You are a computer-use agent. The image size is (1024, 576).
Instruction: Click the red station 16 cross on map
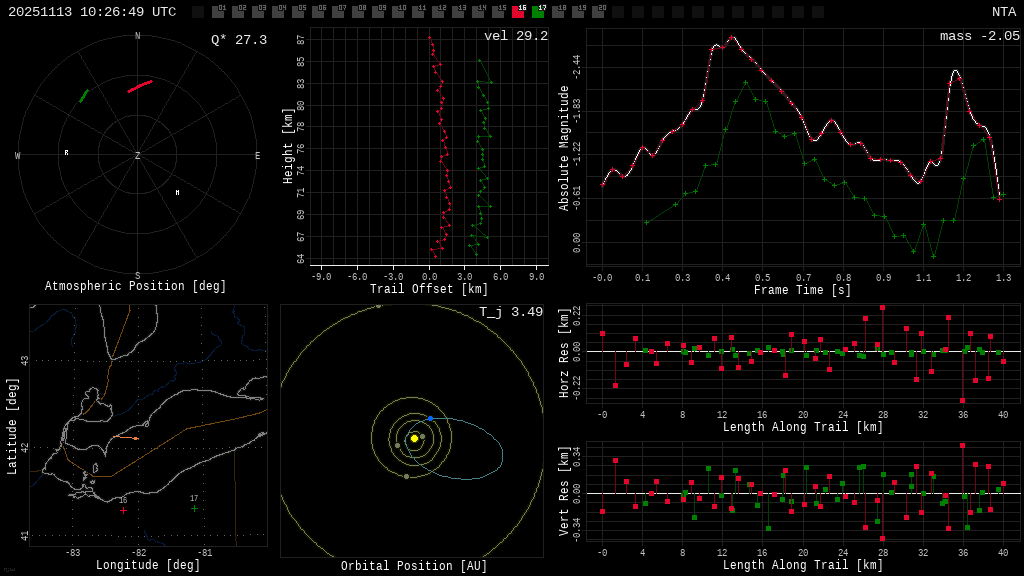123,510
